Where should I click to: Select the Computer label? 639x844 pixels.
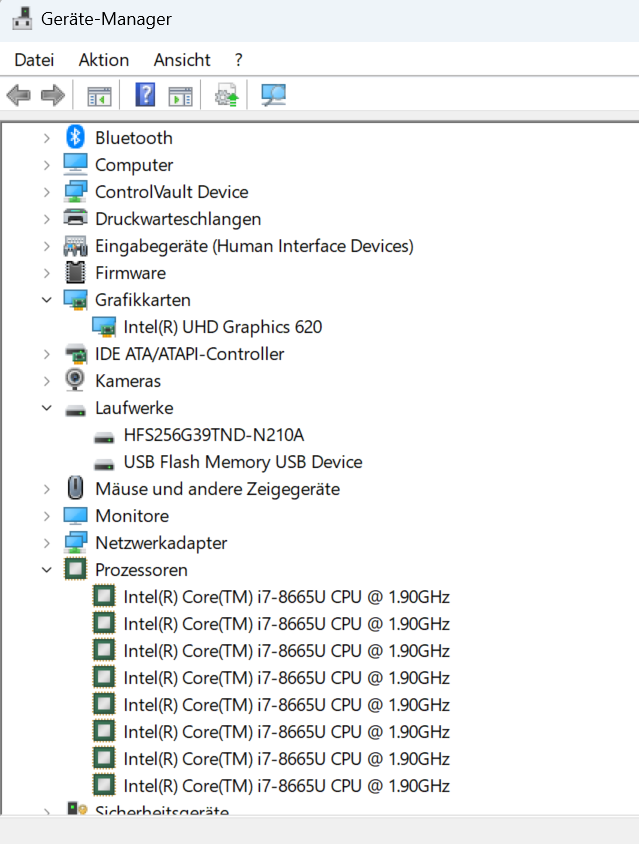pyautogui.click(x=135, y=165)
